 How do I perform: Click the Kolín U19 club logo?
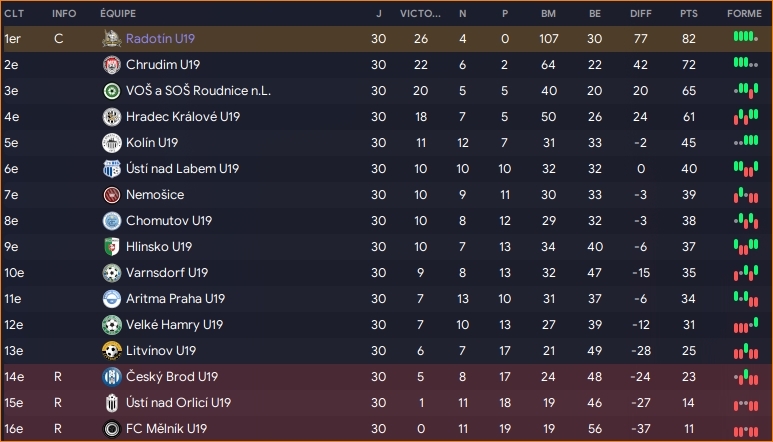(111, 142)
